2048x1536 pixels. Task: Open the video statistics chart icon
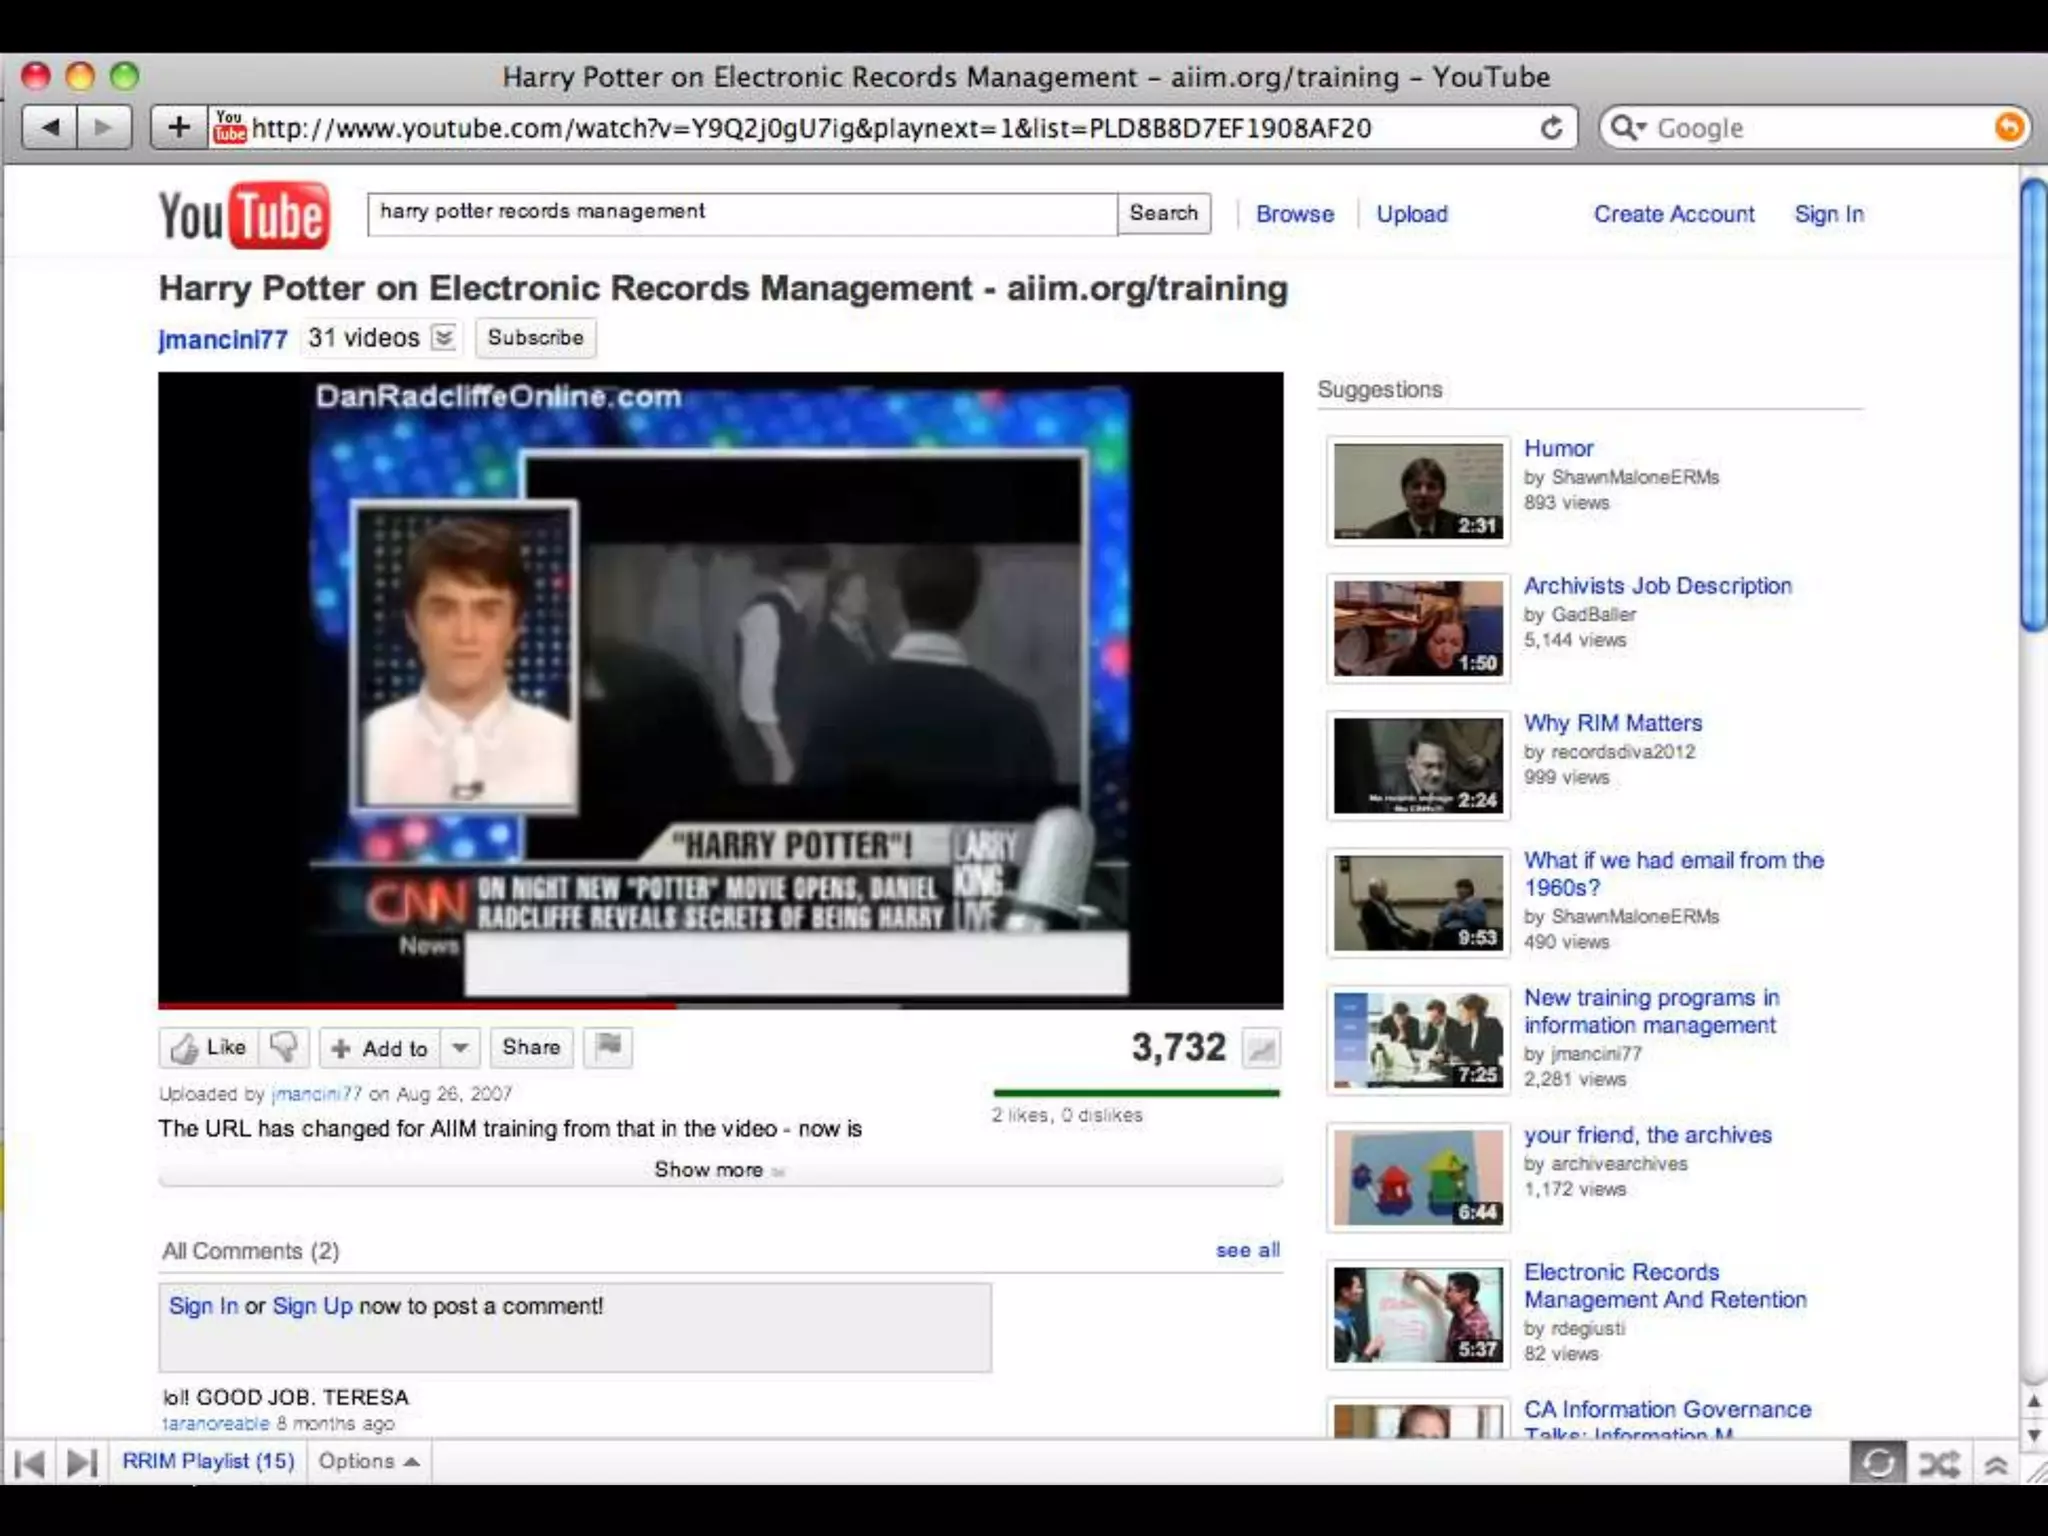[1261, 1049]
